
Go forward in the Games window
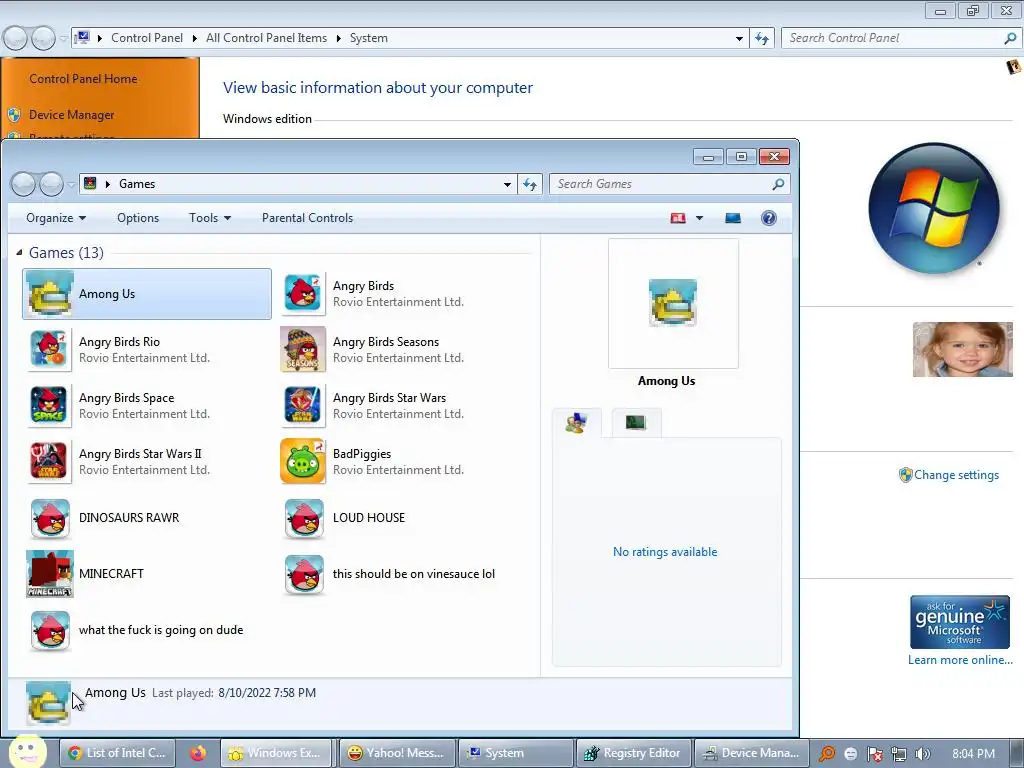pos(51,184)
